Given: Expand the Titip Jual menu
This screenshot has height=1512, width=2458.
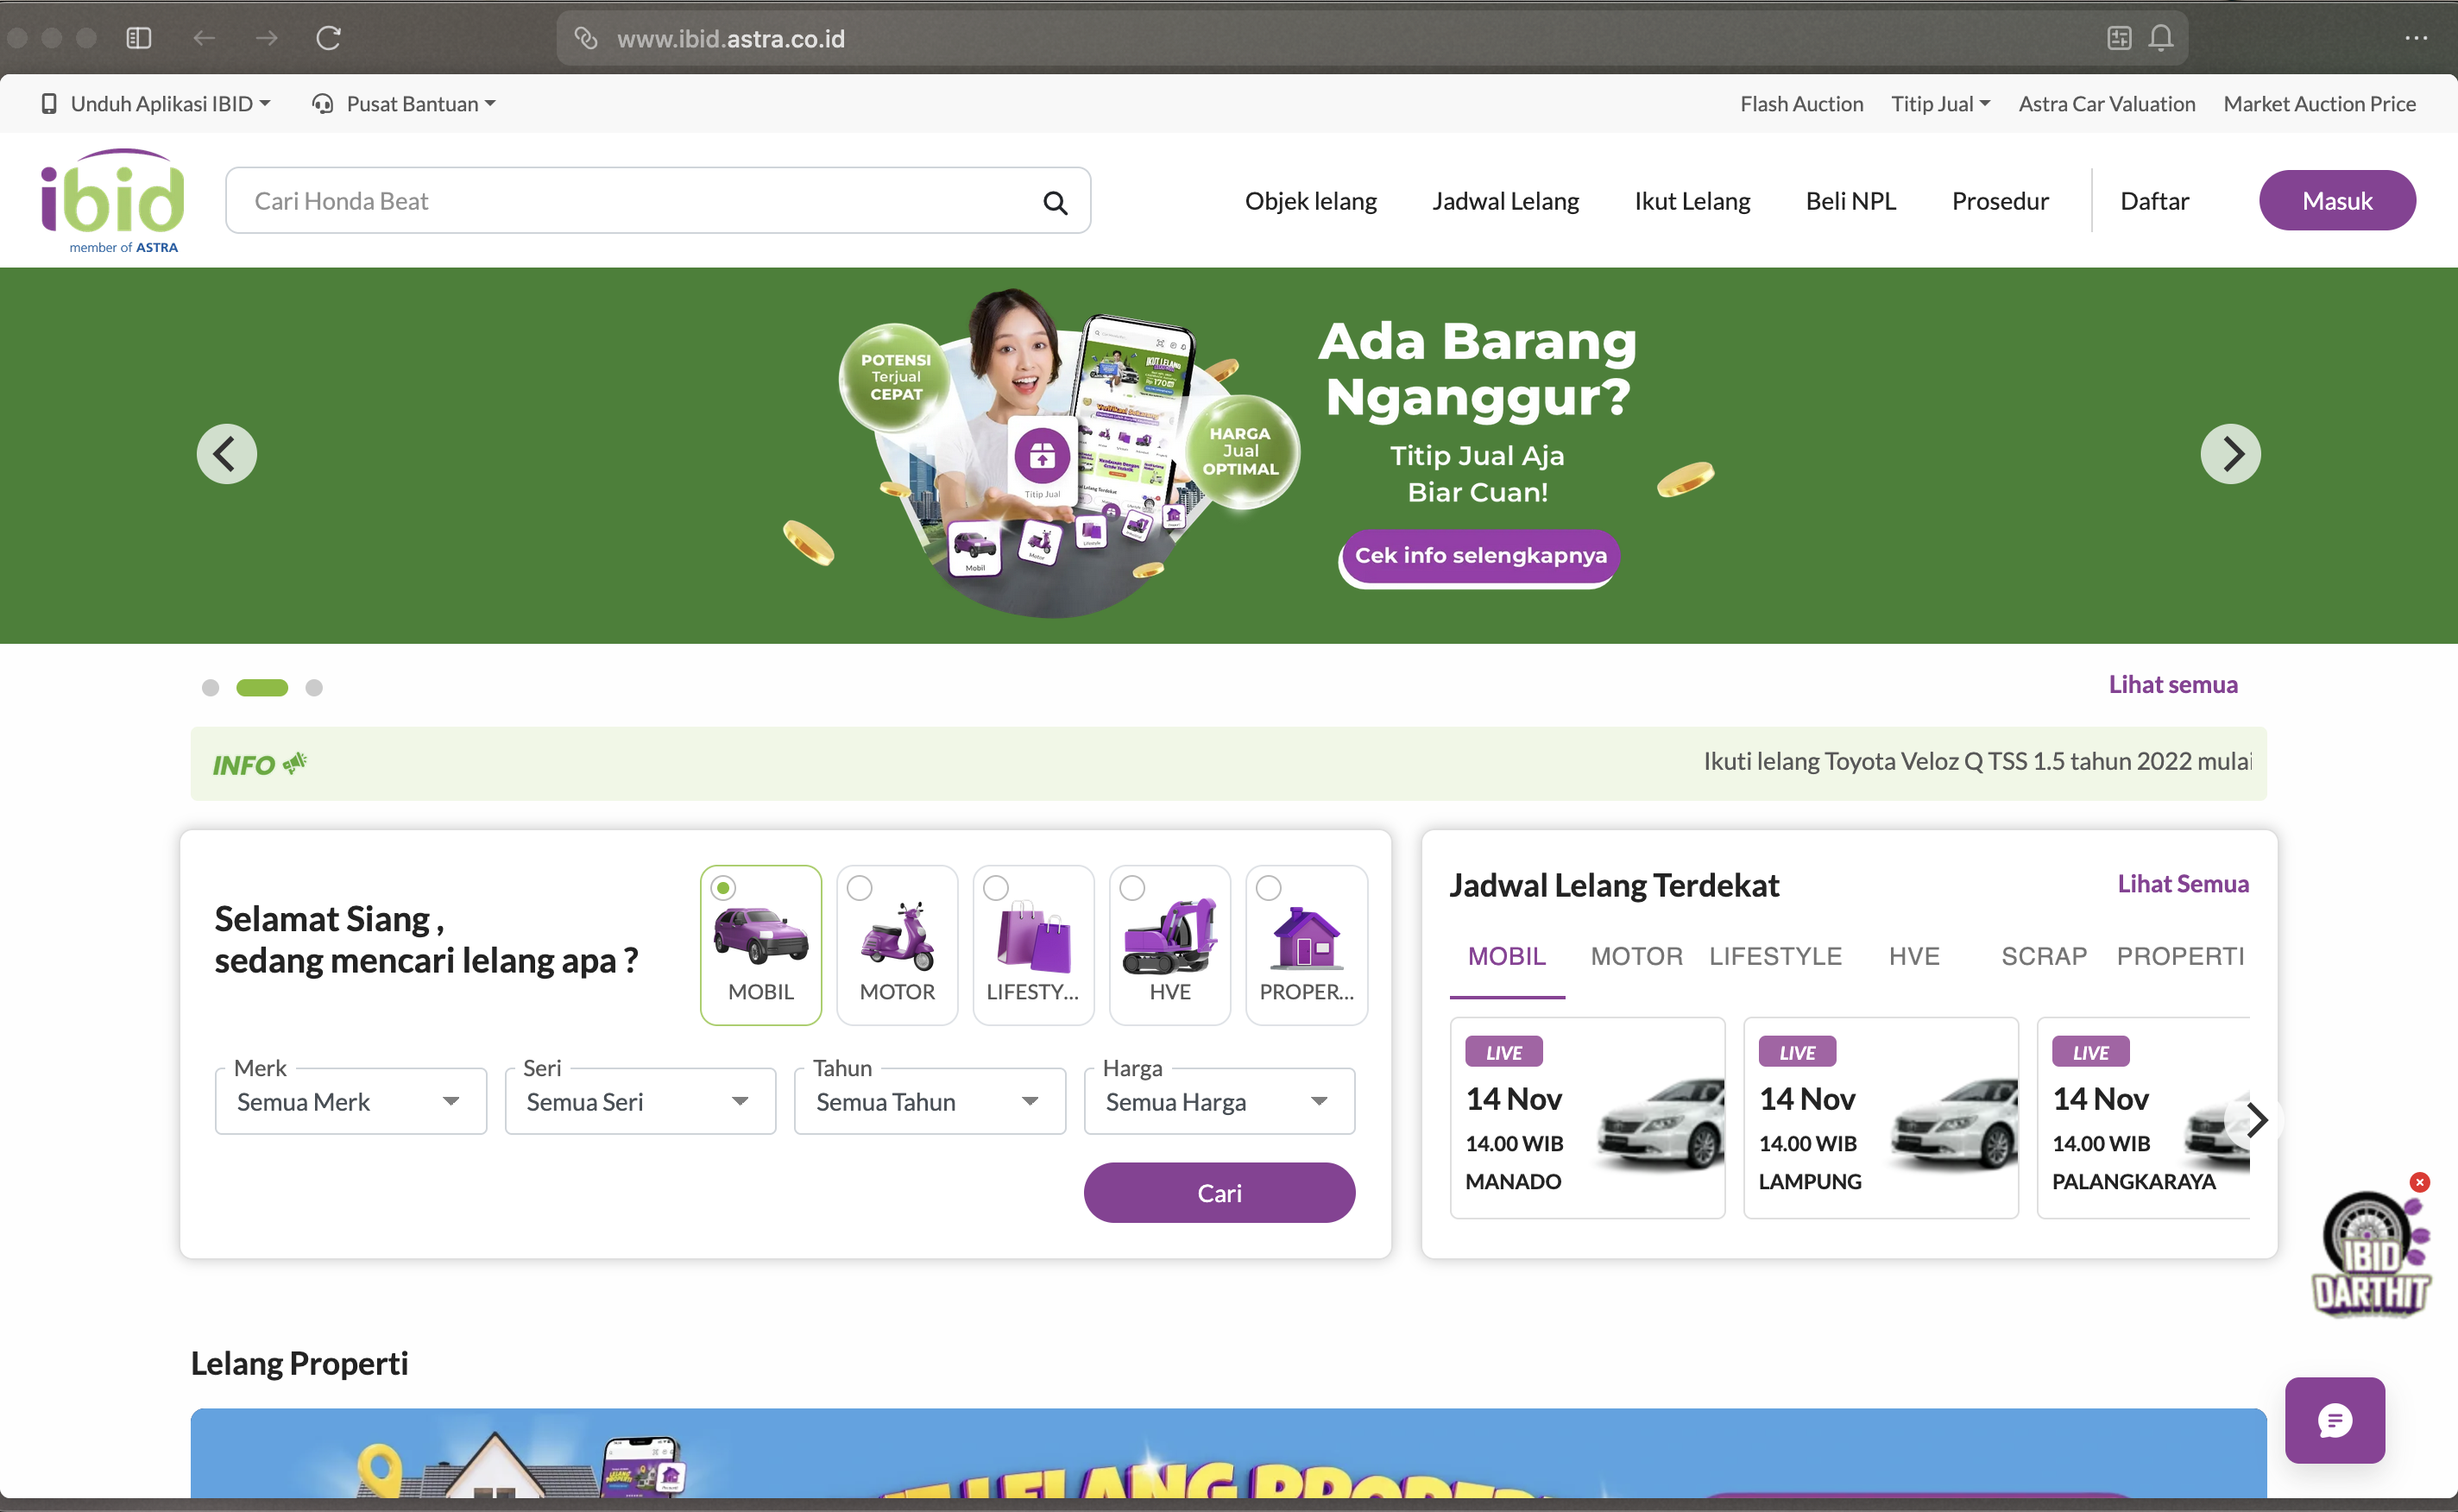Looking at the screenshot, I should [1940, 104].
